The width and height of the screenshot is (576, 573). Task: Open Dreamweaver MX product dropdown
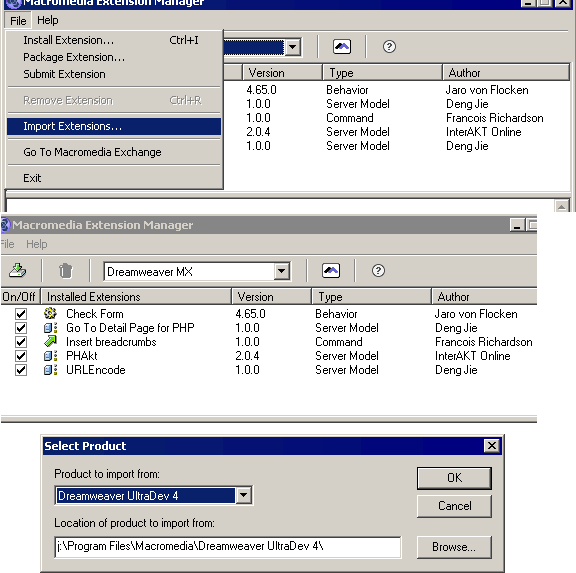coord(282,271)
